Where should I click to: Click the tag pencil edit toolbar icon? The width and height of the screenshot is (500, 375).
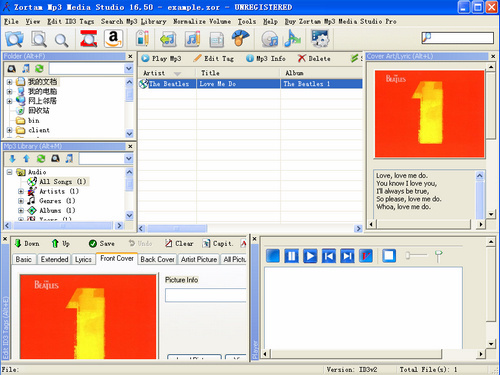point(143,39)
